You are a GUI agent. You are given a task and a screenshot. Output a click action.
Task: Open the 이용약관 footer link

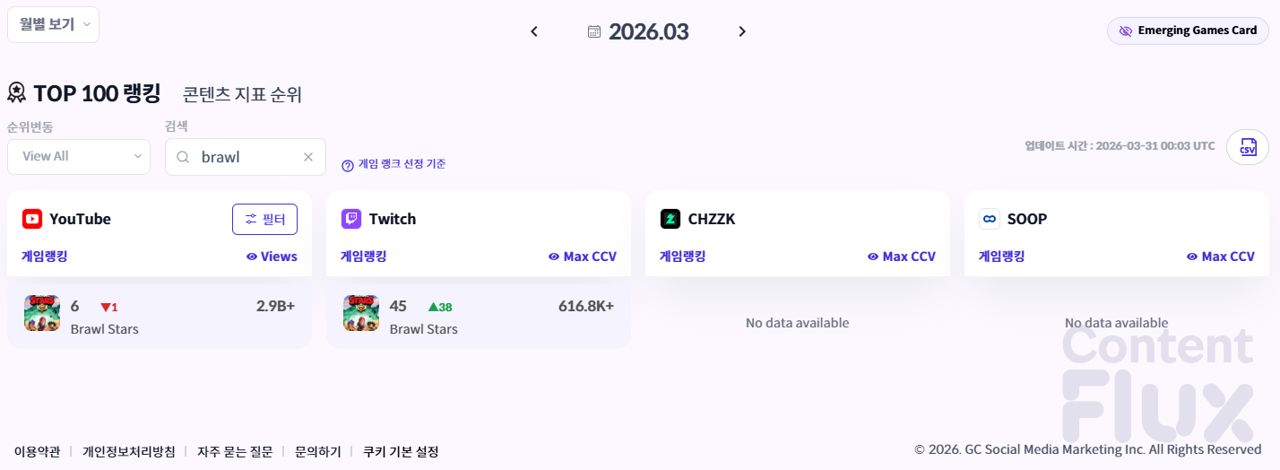37,452
